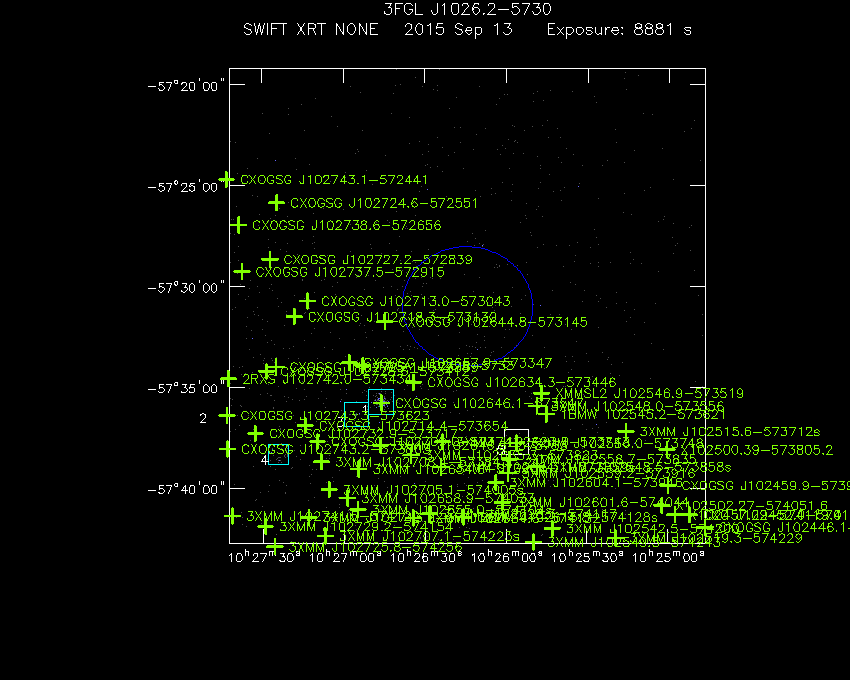Select source label CXOGSG J102738.6-572656
850x680 pixels.
tap(346, 225)
